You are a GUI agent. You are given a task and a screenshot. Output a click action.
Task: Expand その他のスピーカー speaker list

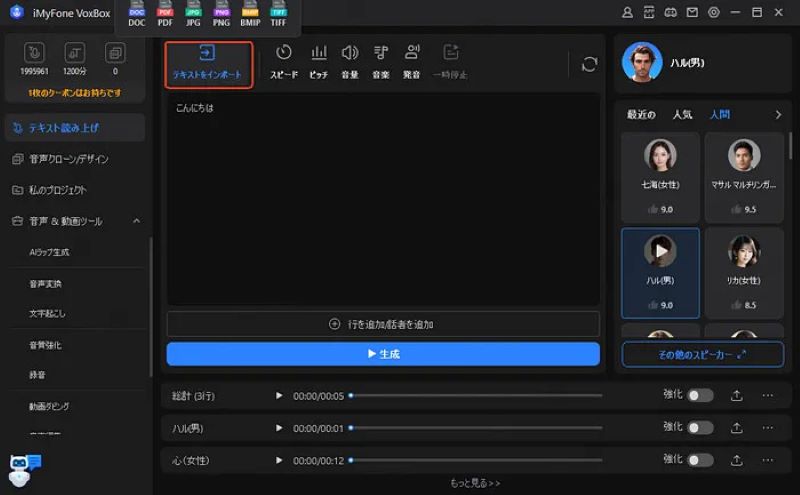point(703,354)
